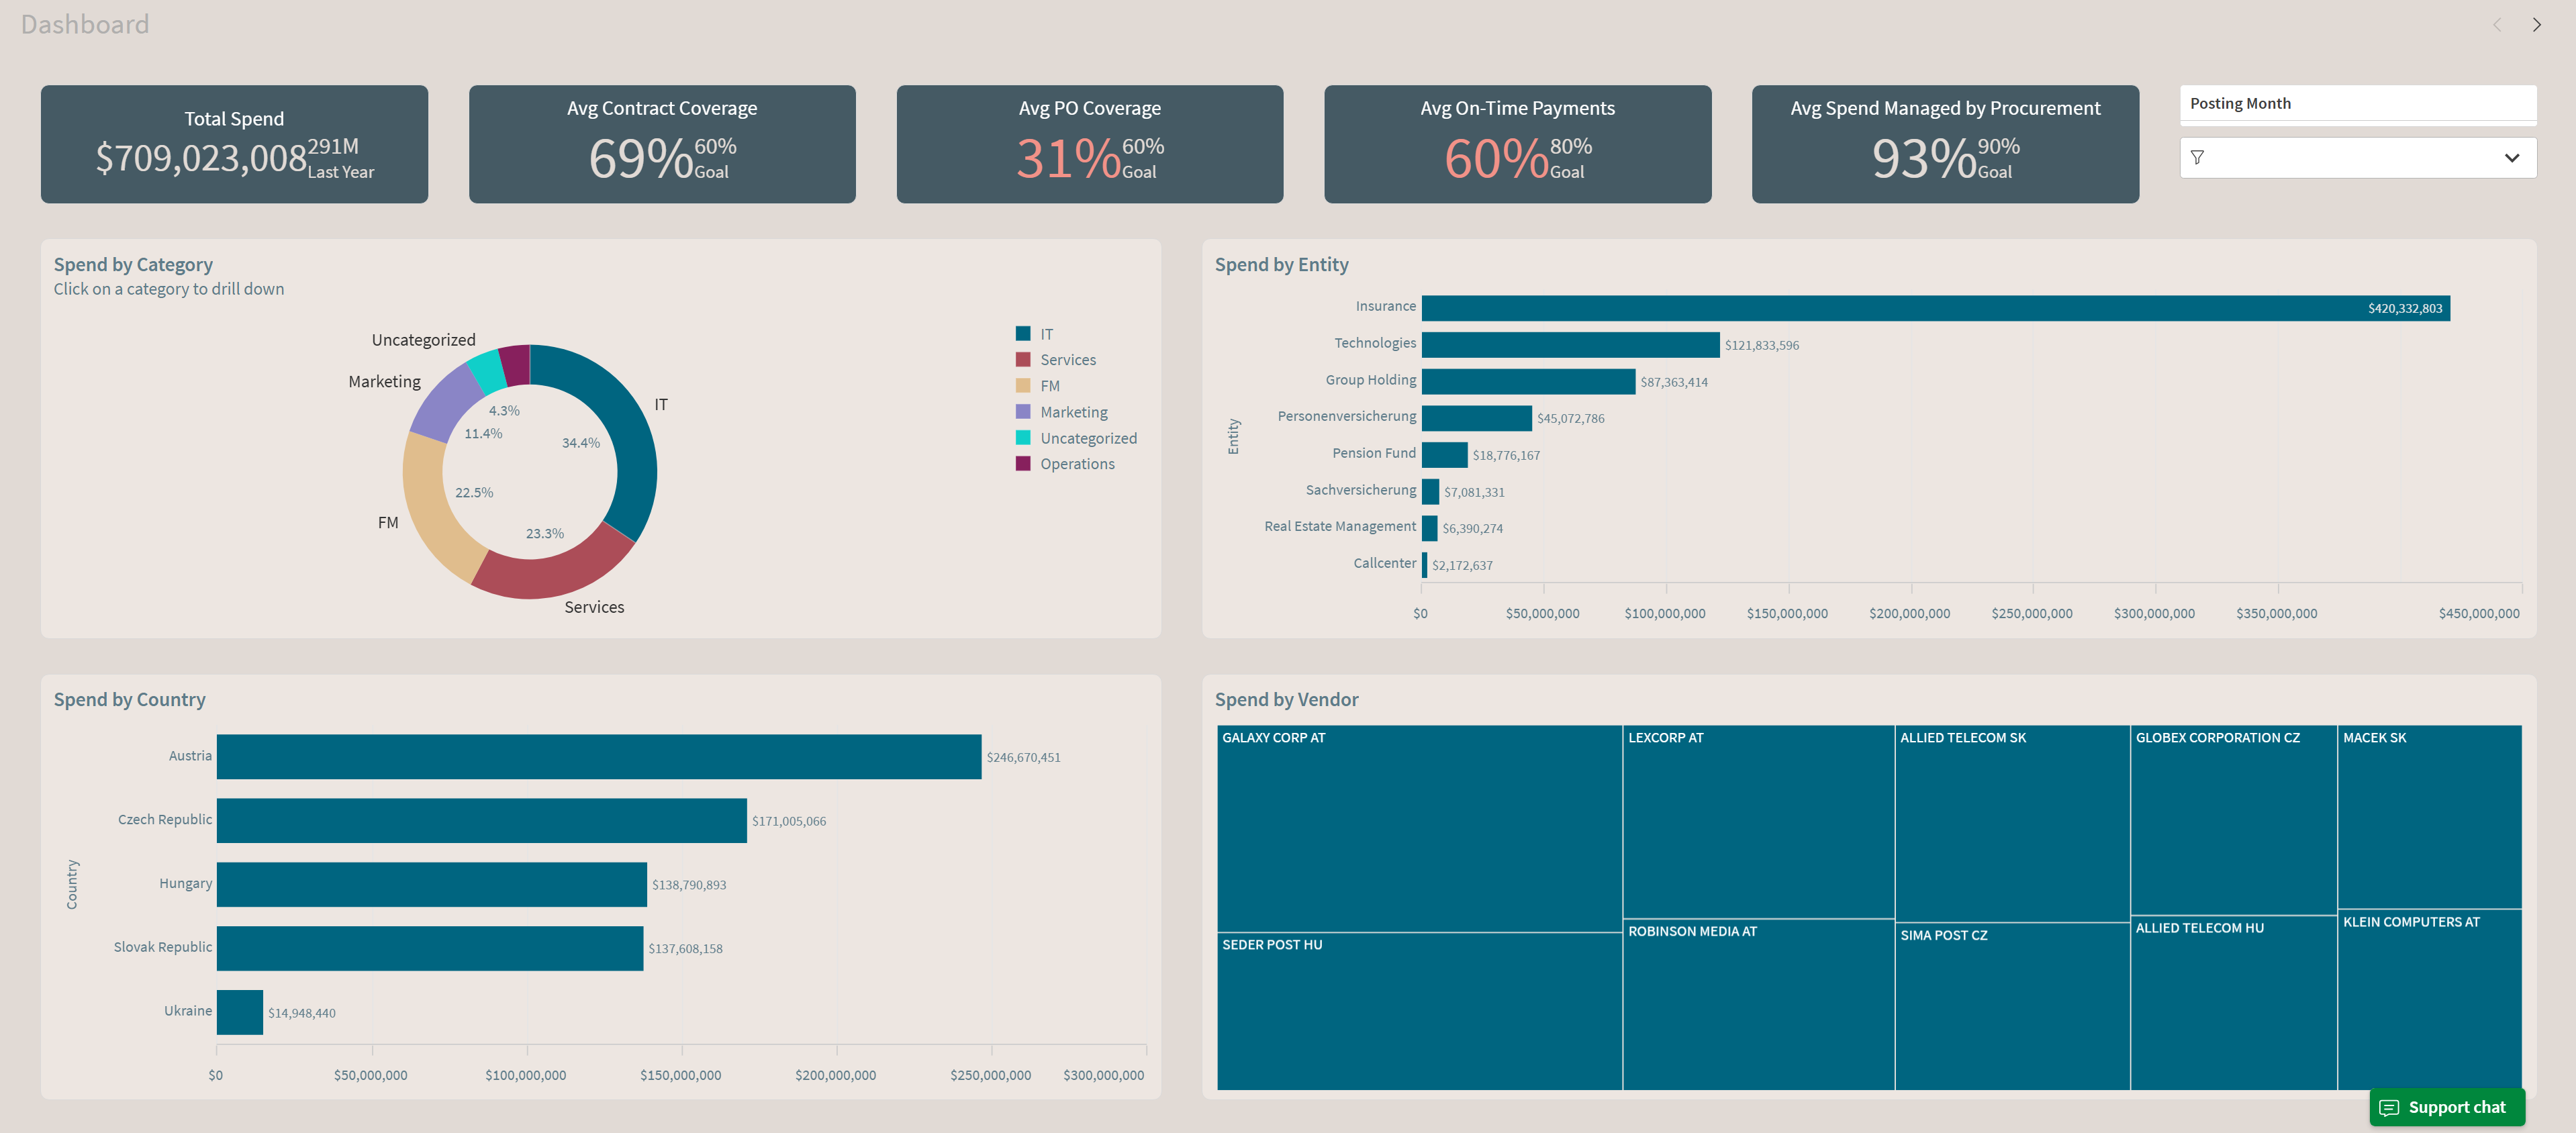Select the MACEK SK treemap tile
The height and width of the screenshot is (1133, 2576).
tap(2429, 817)
